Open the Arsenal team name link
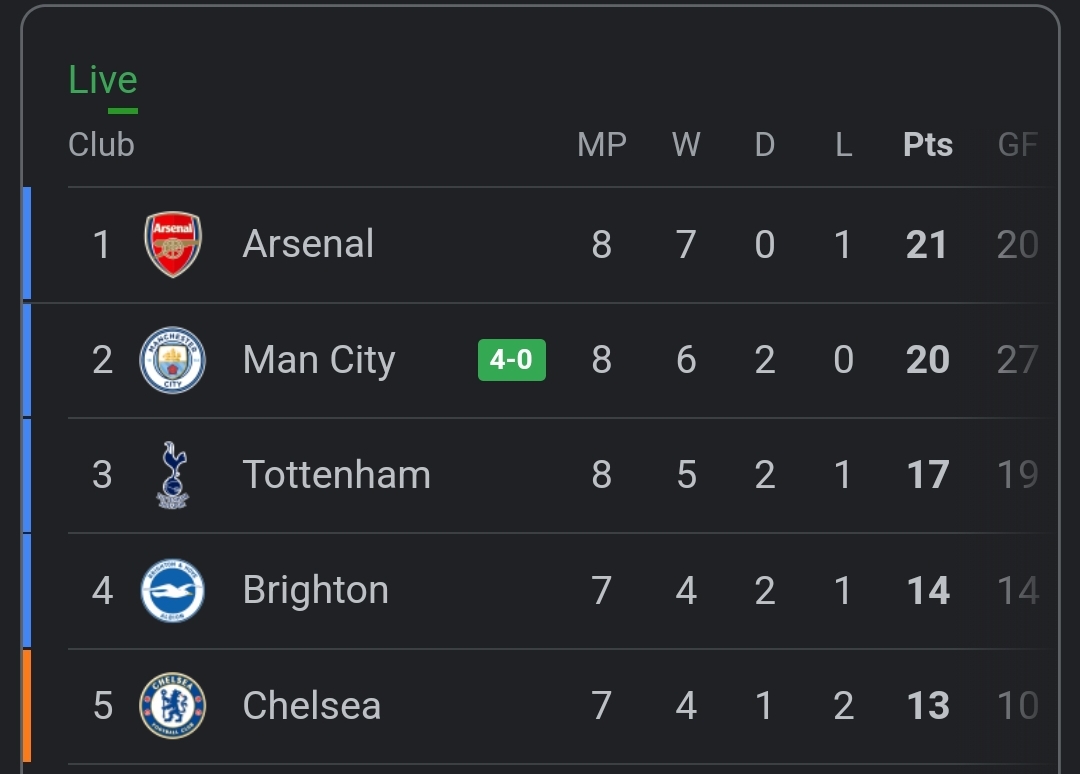Screen dimensions: 1080x774 click(x=308, y=244)
